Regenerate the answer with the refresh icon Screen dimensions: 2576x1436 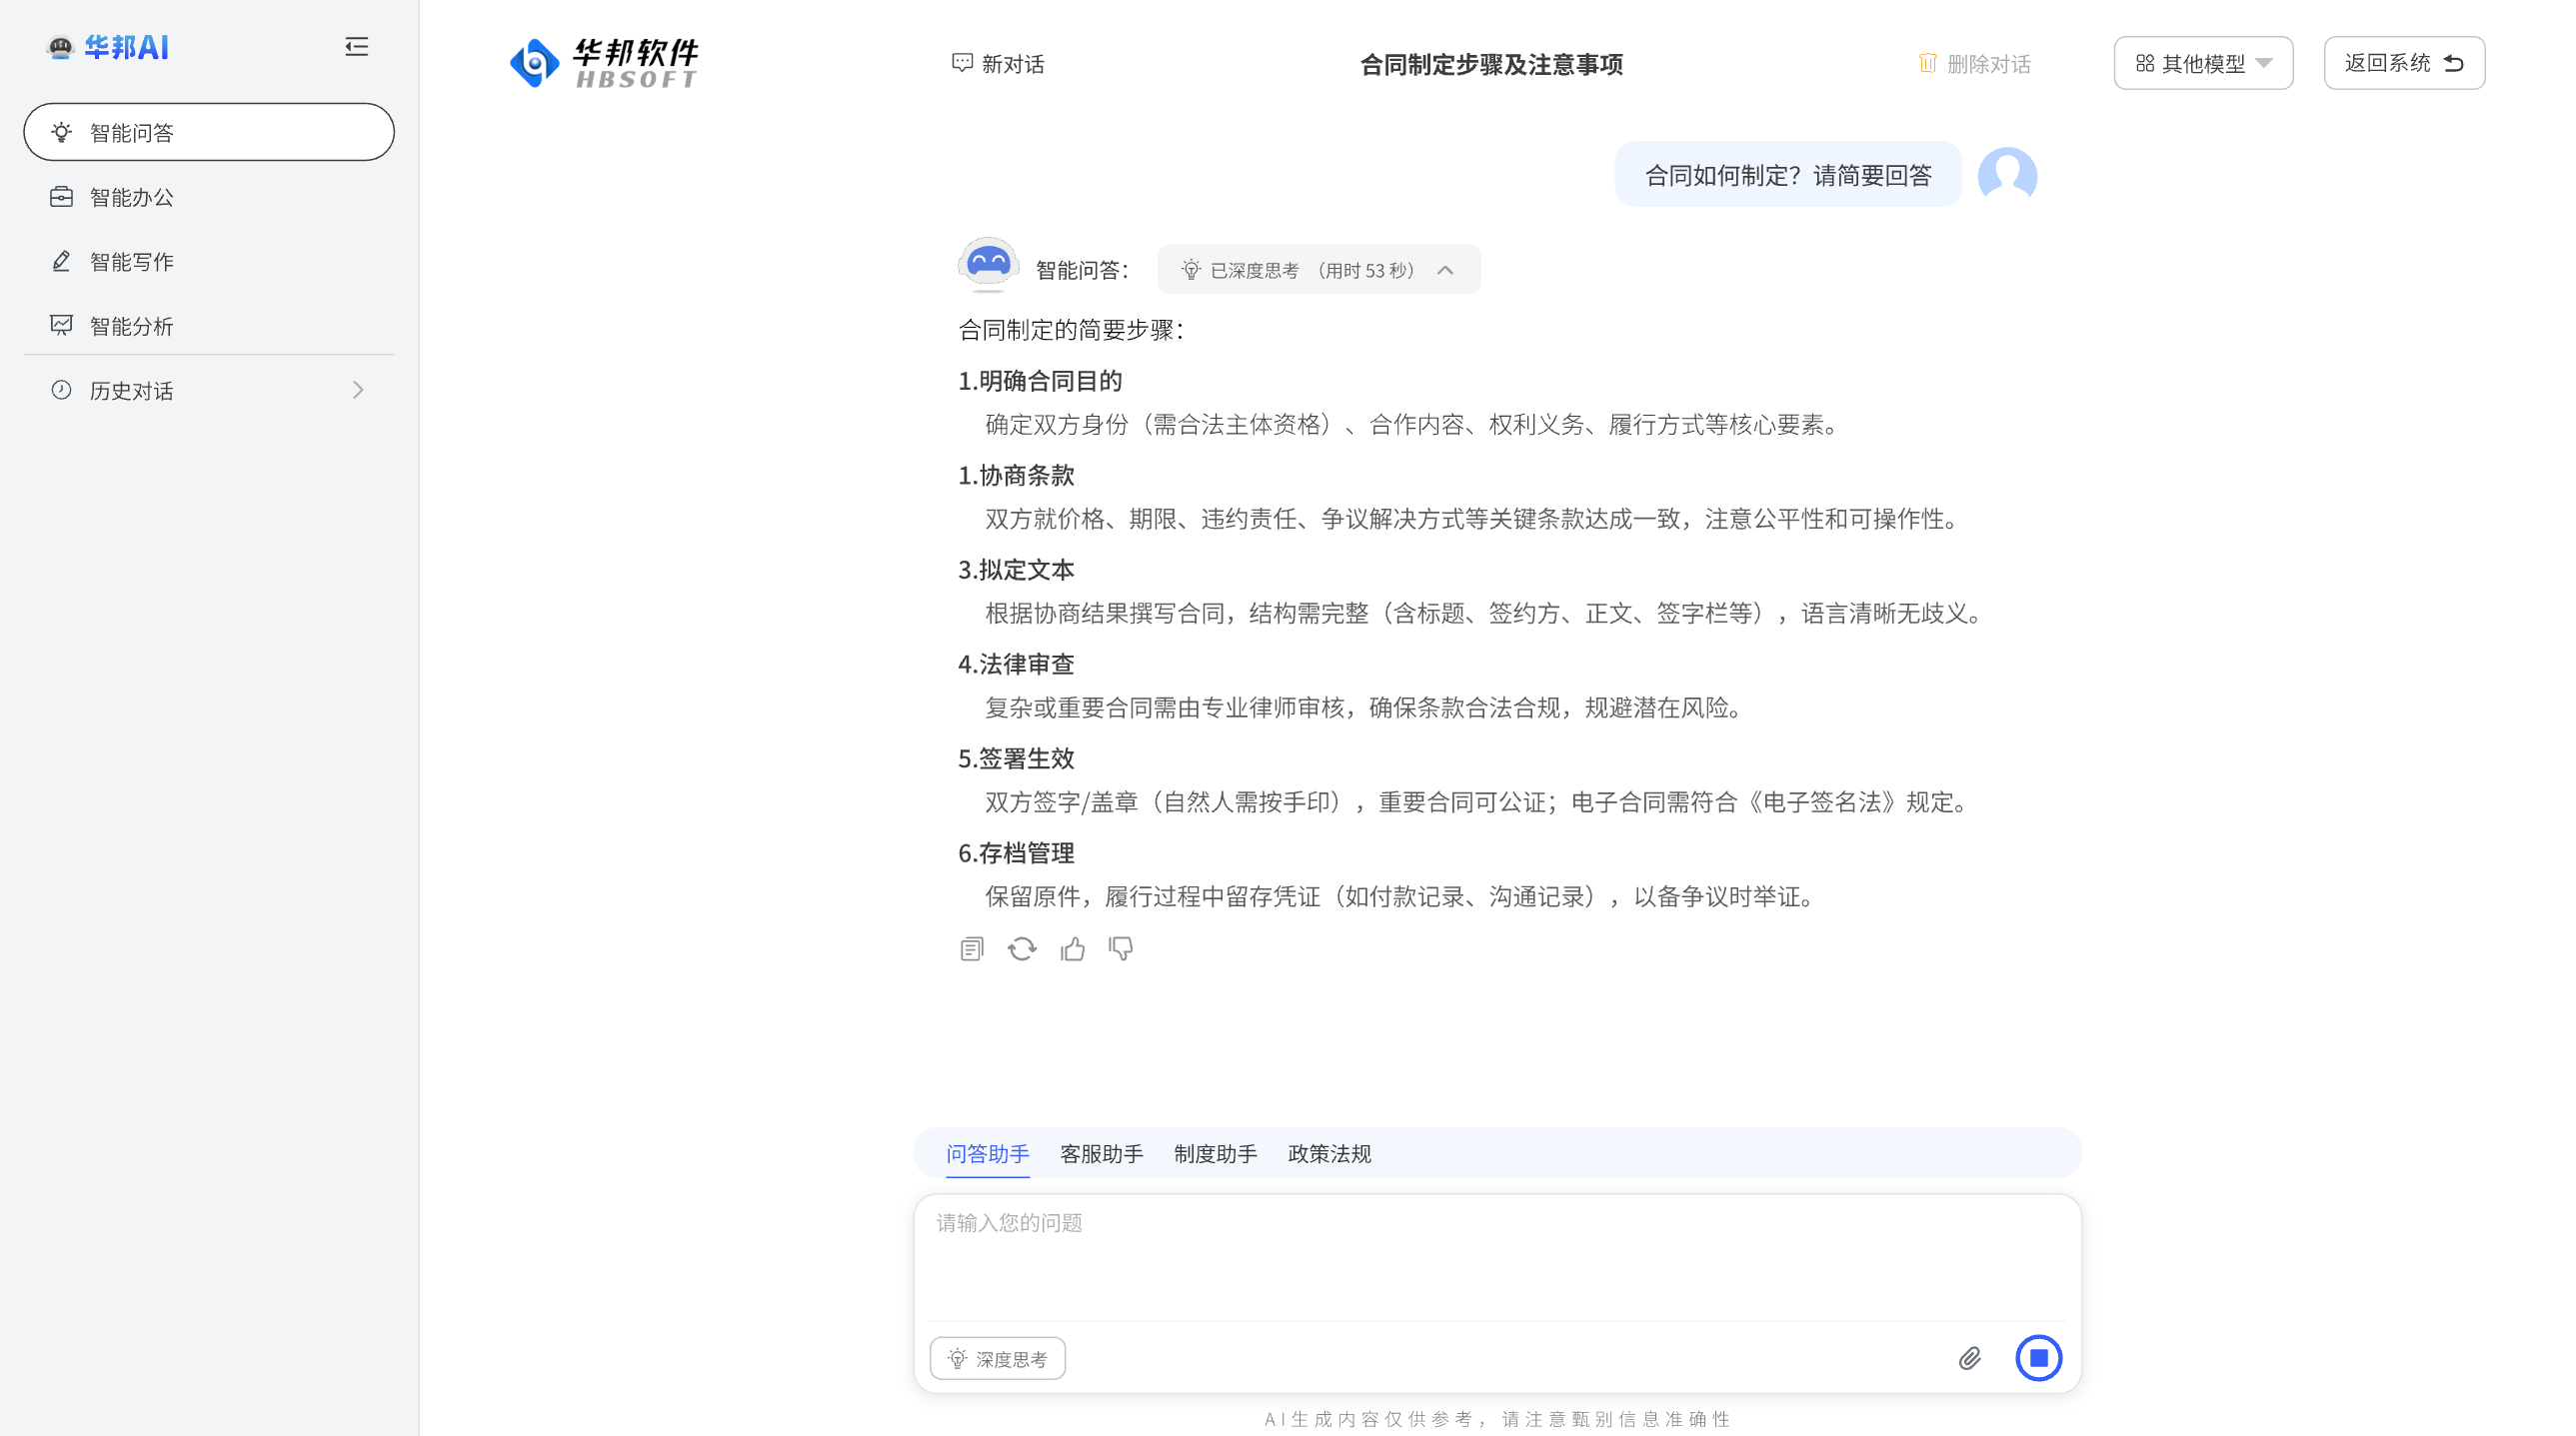pos(1022,949)
